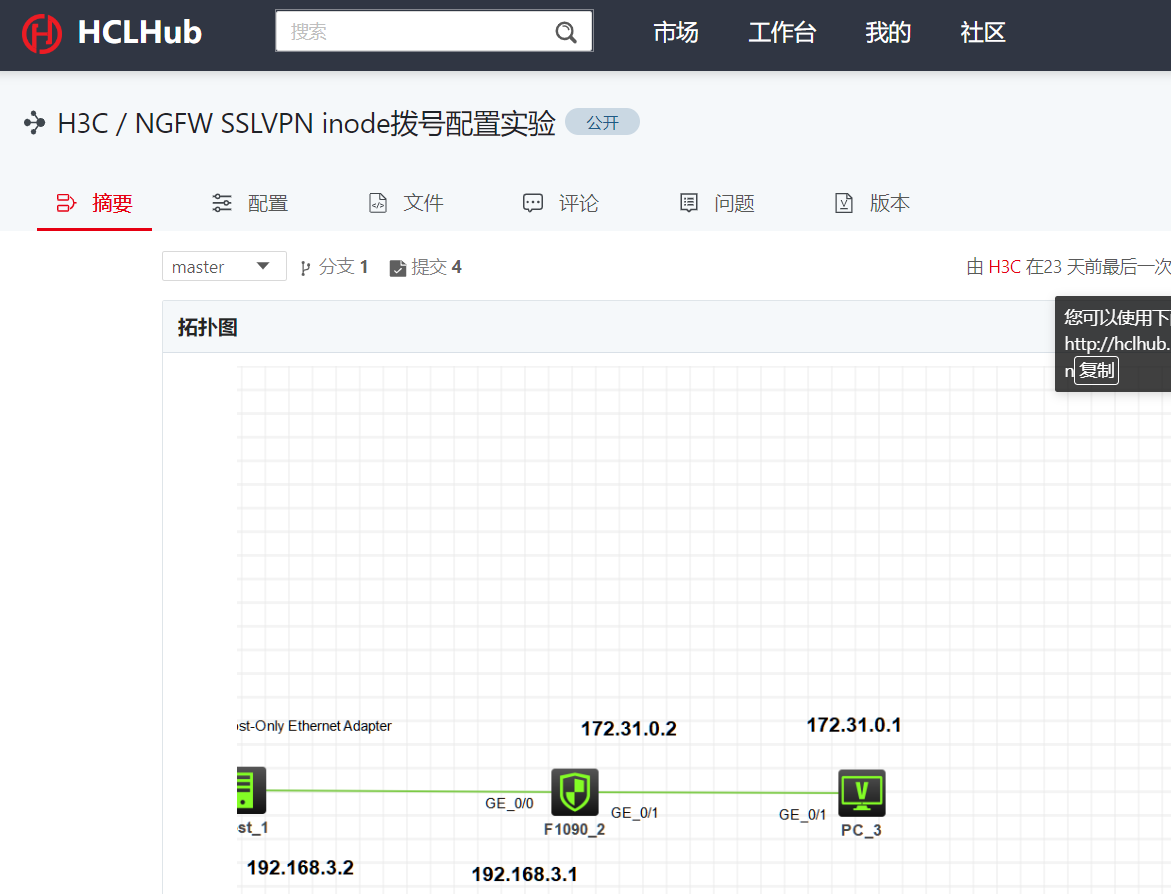The width and height of the screenshot is (1171, 894).
Task: Click the H3C / NGFW SSLVPN project title
Action: [306, 123]
